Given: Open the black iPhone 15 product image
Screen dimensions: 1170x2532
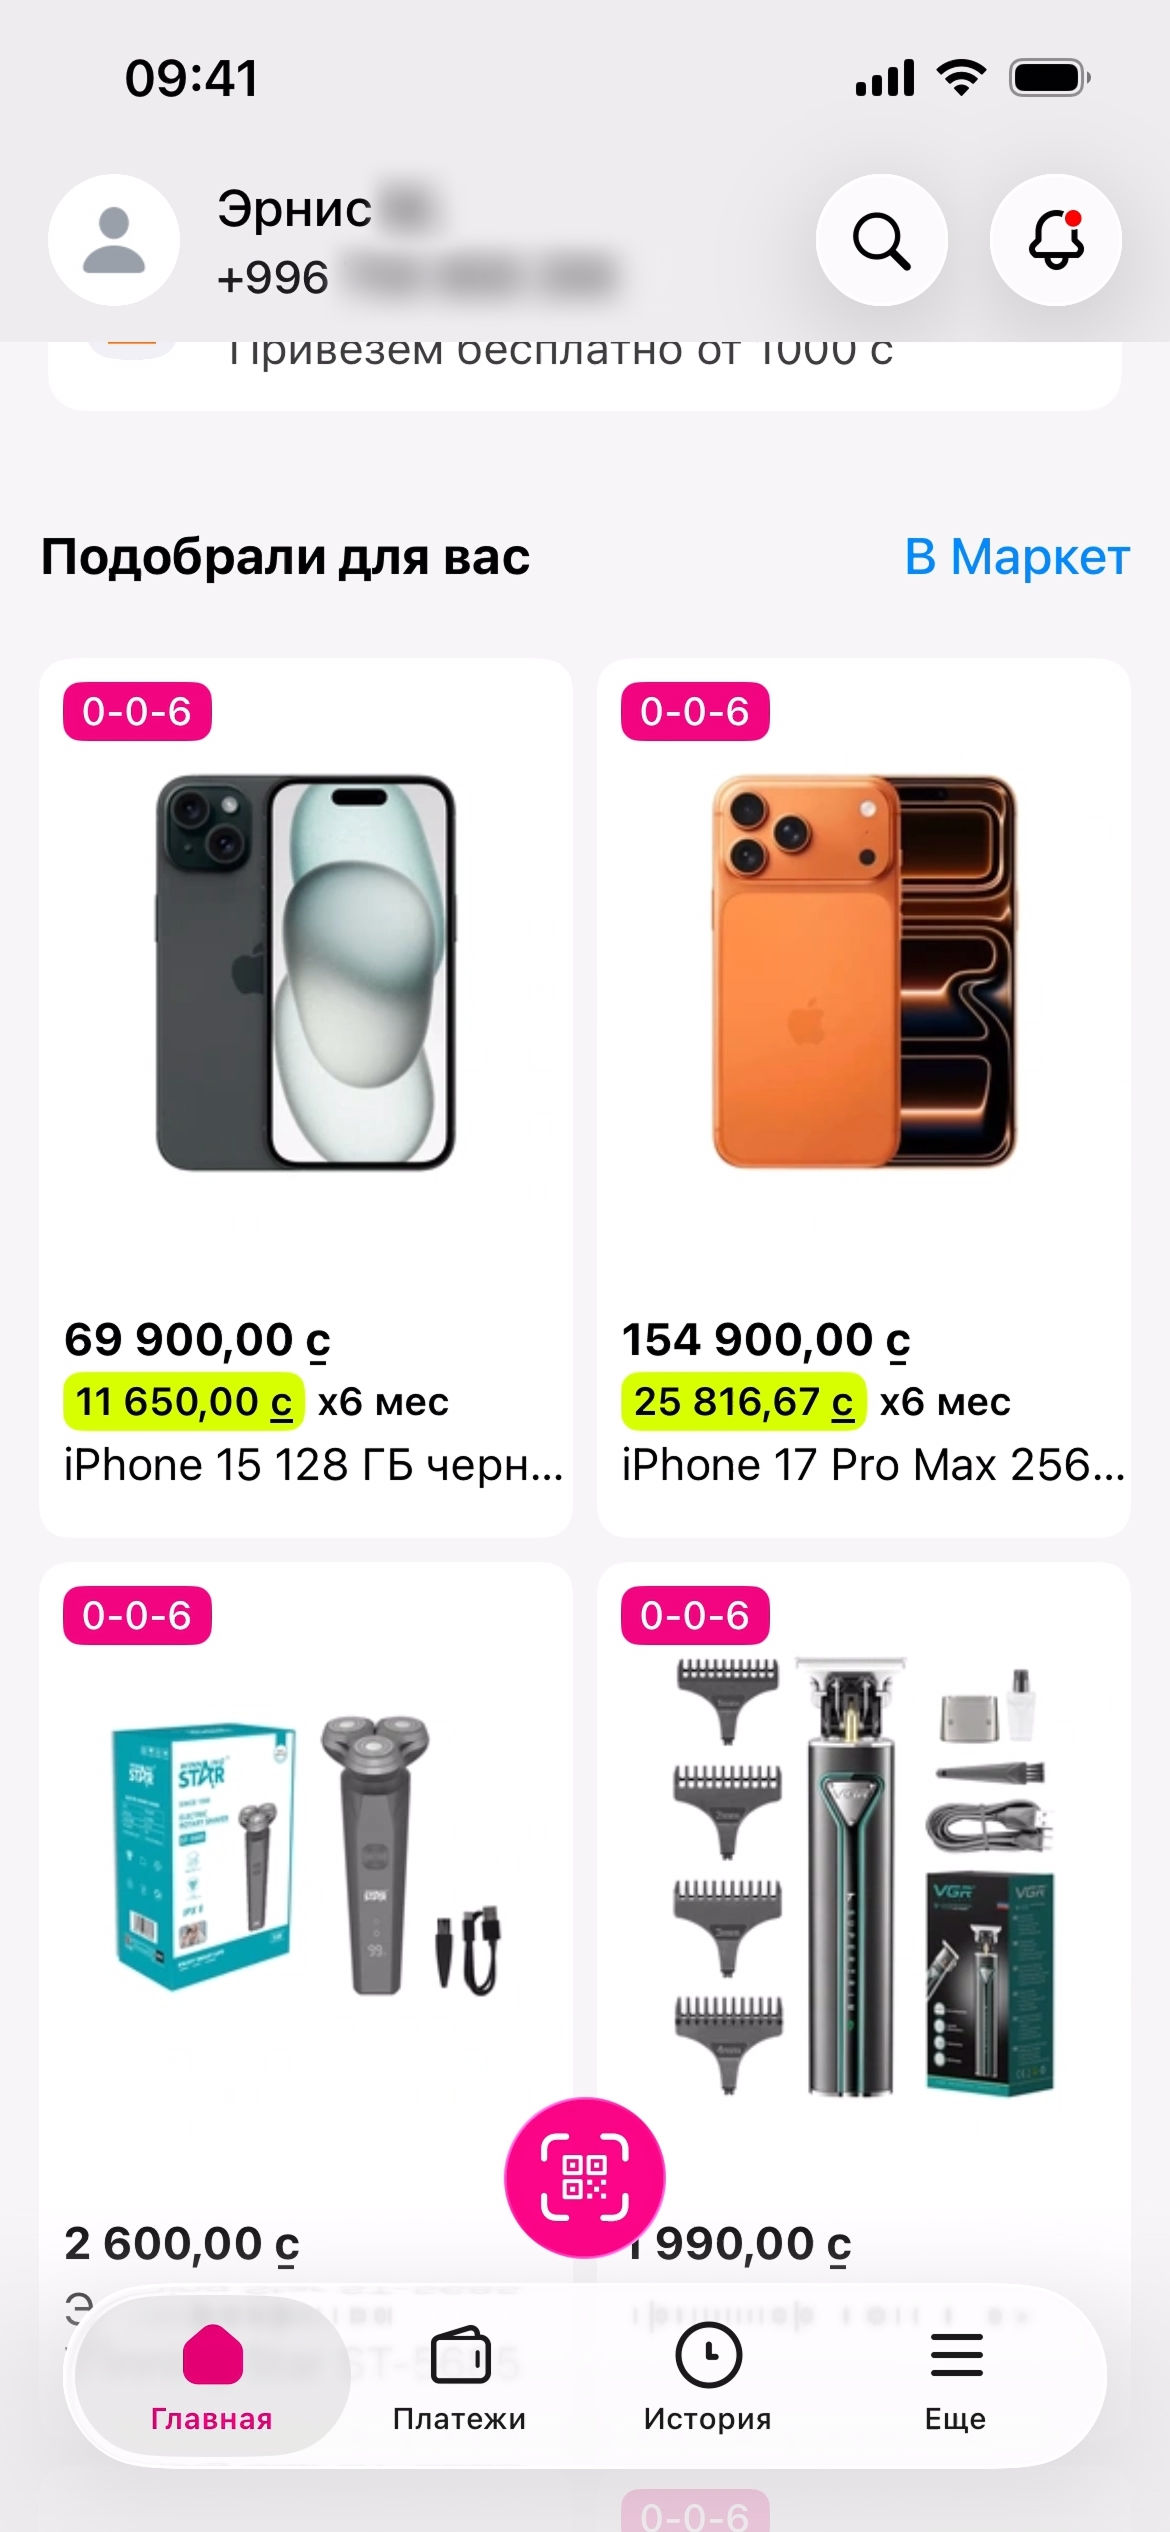Looking at the screenshot, I should point(306,972).
